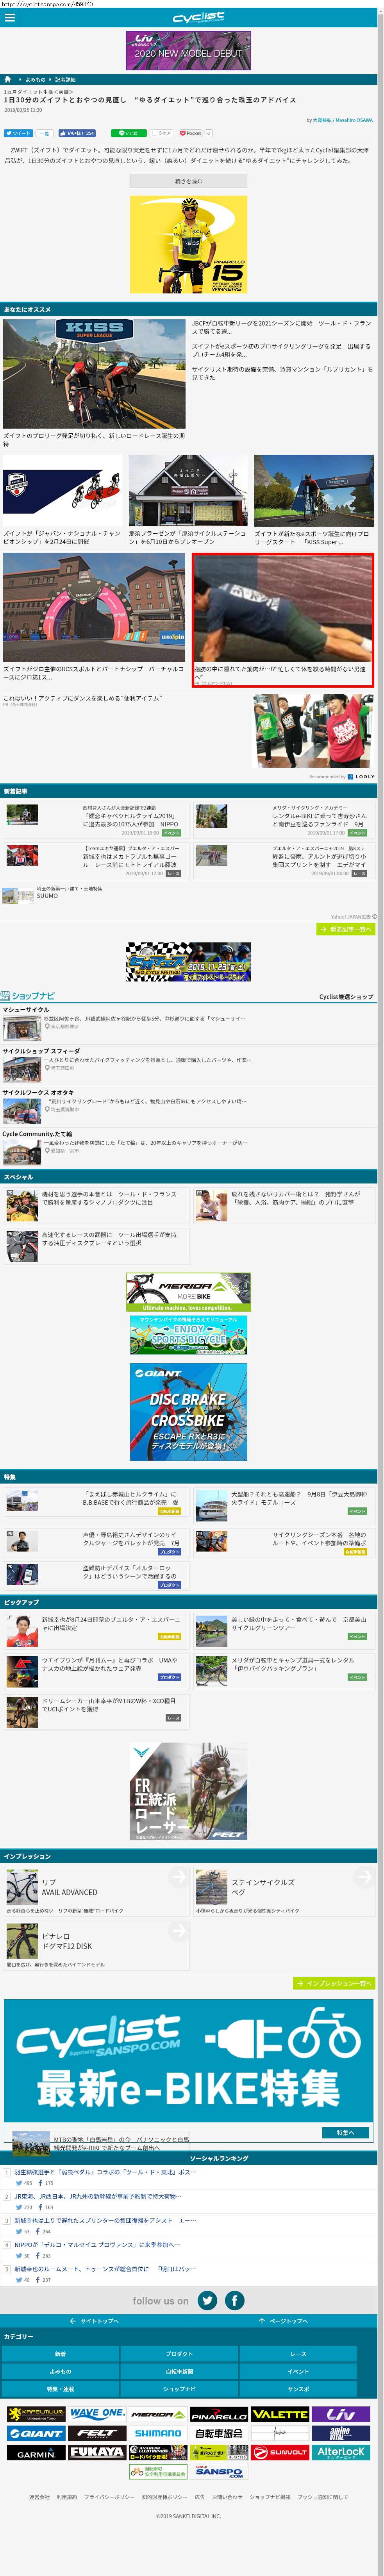Open the よみもの category tile in footer

(61, 2371)
